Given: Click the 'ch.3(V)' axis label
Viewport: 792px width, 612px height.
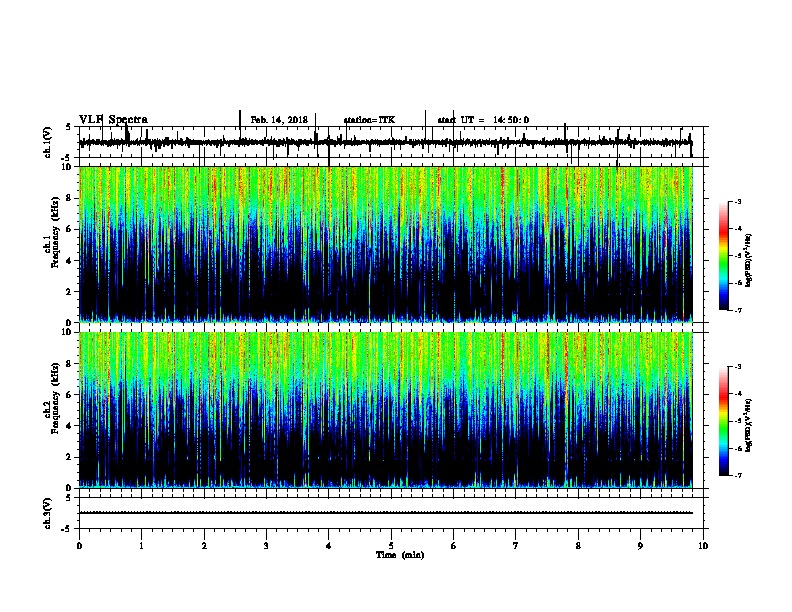Looking at the screenshot, I should (47, 513).
